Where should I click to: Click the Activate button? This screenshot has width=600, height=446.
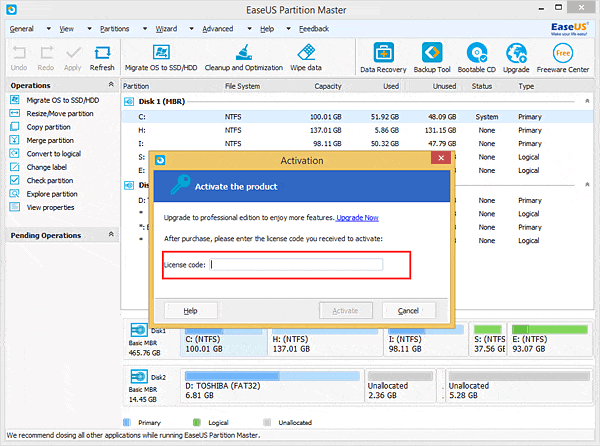tap(346, 311)
